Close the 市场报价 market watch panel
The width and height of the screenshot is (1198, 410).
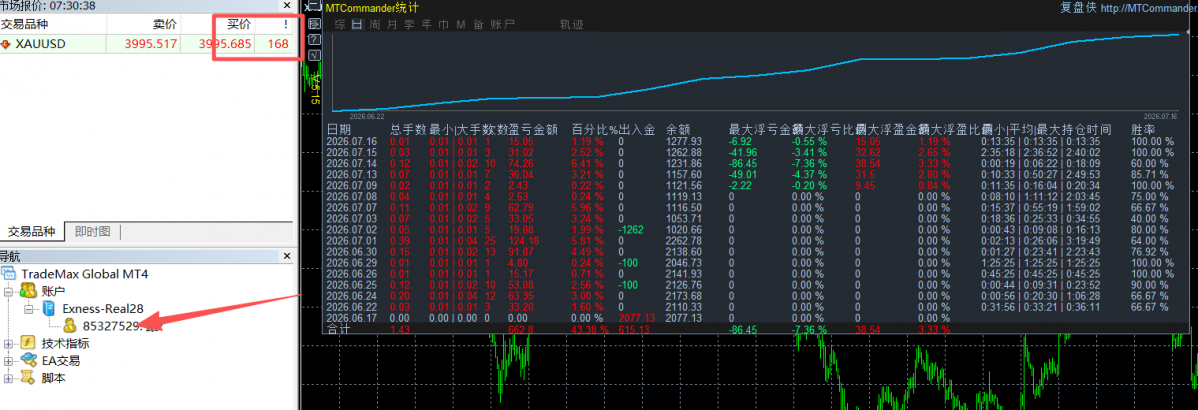click(287, 5)
